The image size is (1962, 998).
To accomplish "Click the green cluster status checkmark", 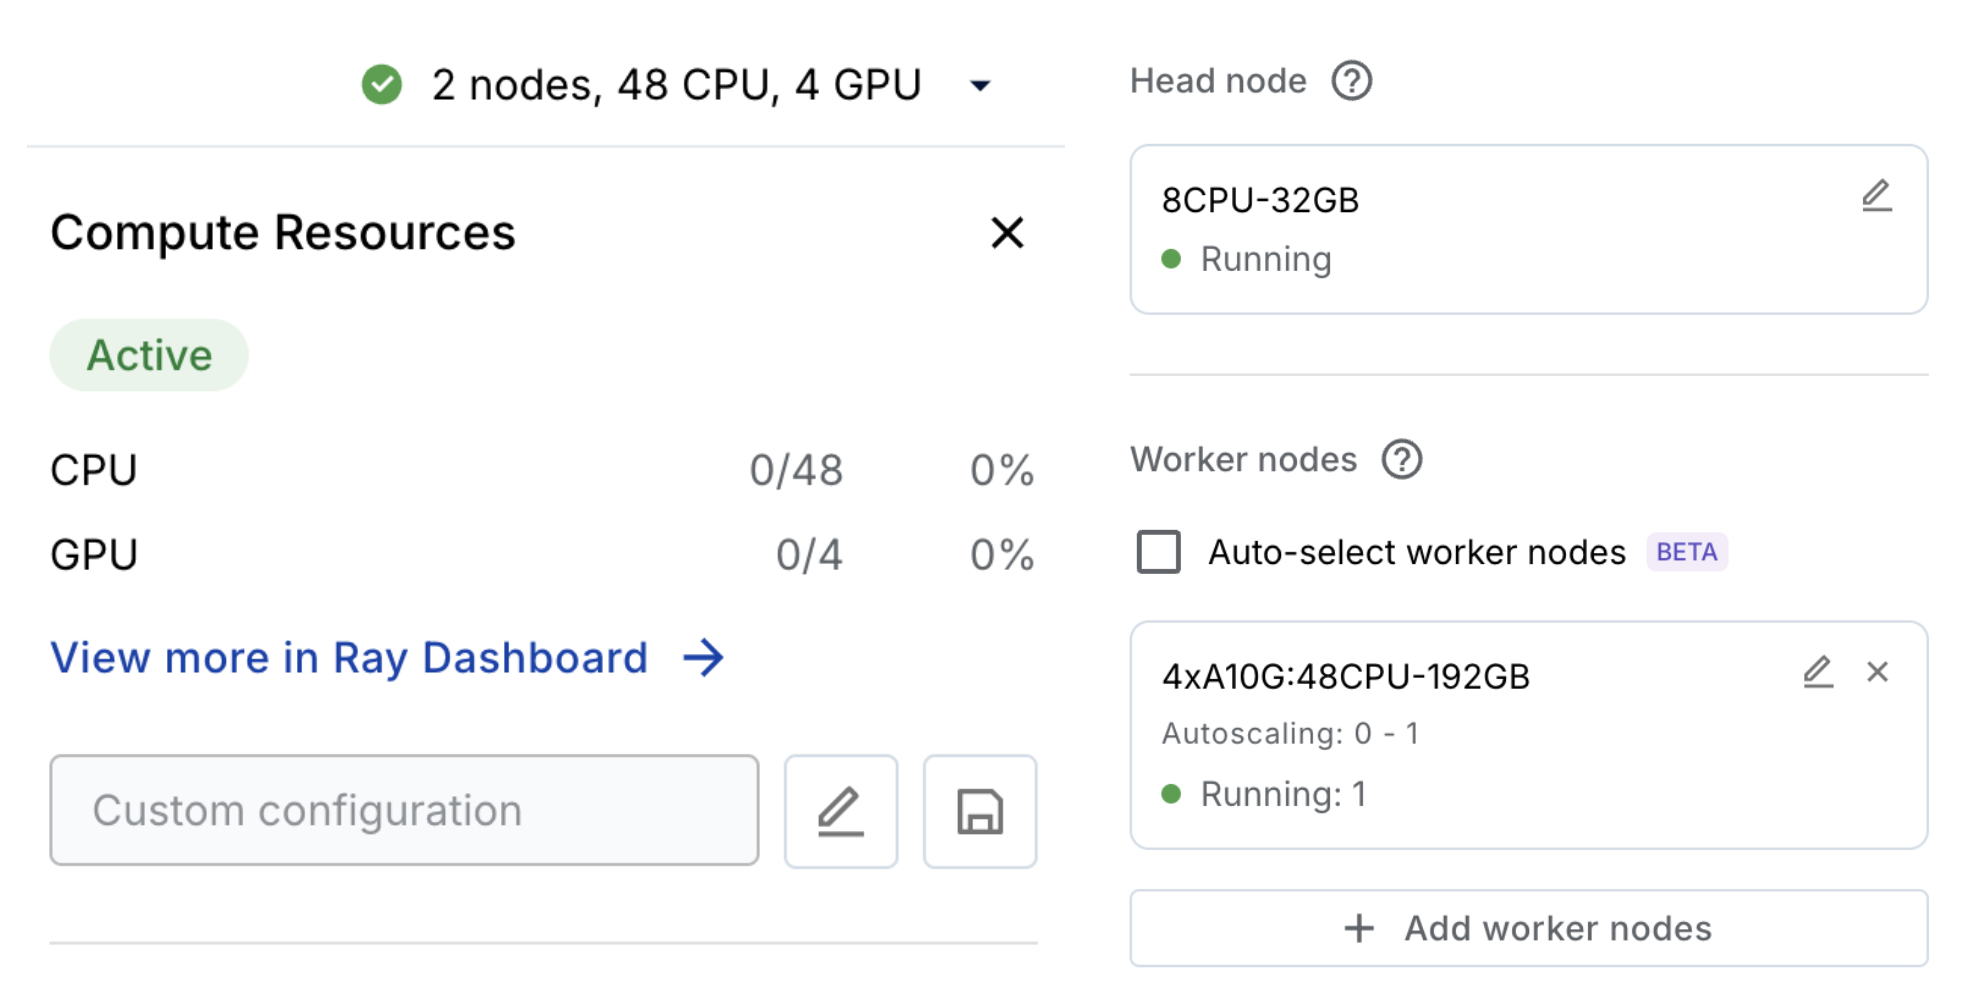I will point(381,84).
